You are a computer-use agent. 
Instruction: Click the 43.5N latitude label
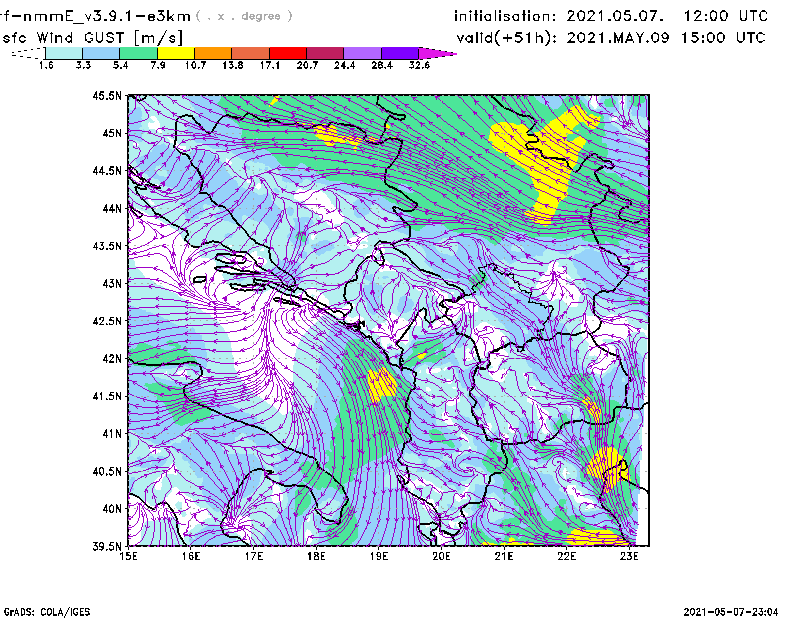pos(107,246)
